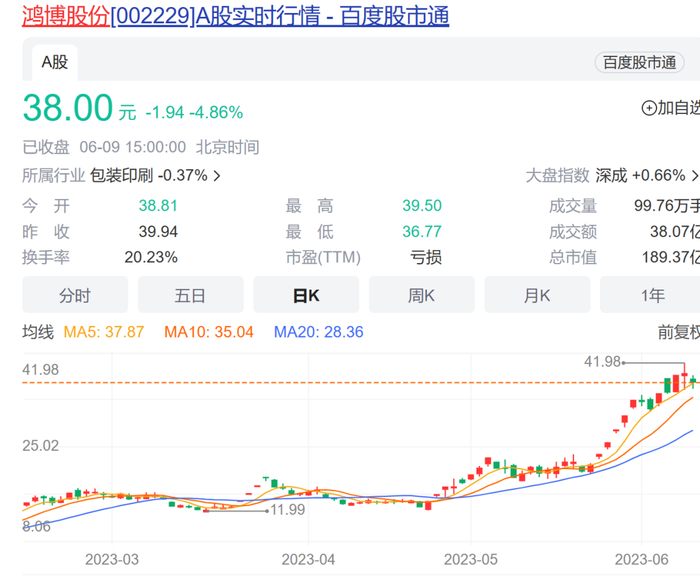700x576 pixels.
Task: Open the 鸿博股份[002229]A股实时行情 title link
Action: point(235,17)
